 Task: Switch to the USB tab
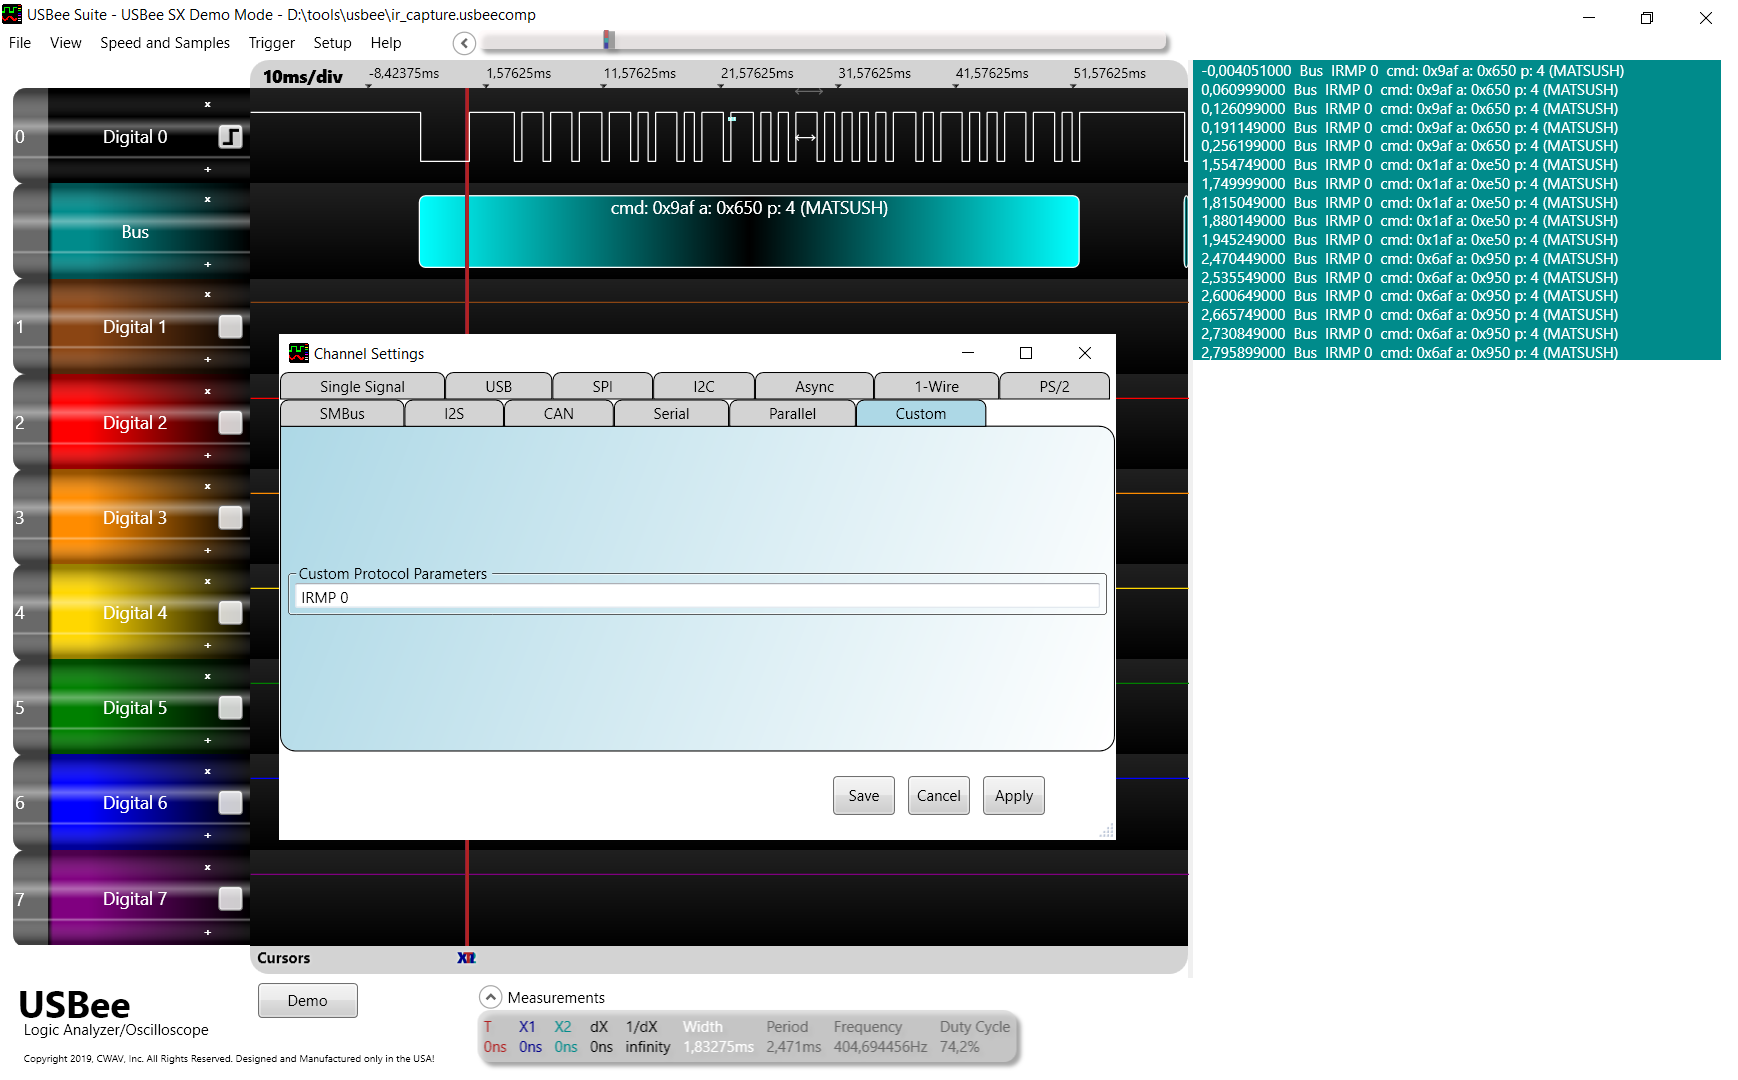point(499,386)
